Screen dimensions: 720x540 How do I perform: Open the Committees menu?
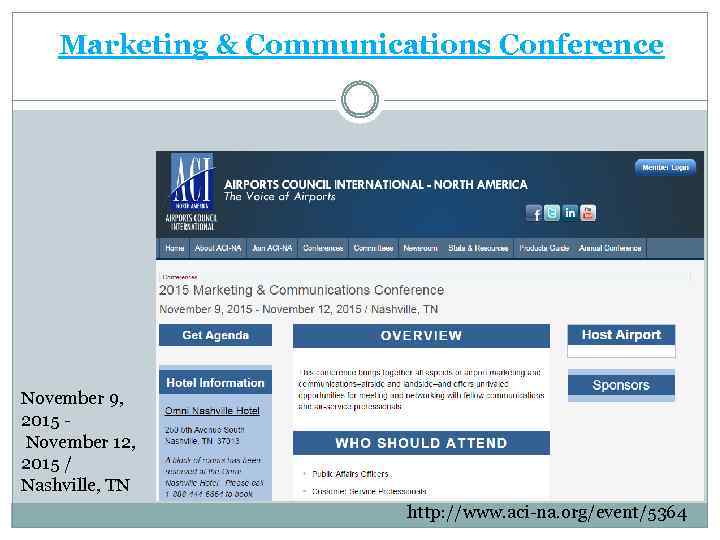click(373, 248)
